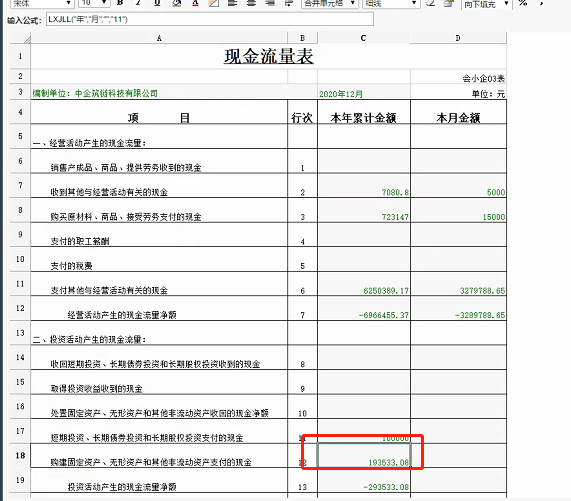Align text left using toolbar icon
571x501 pixels.
[232, 3]
